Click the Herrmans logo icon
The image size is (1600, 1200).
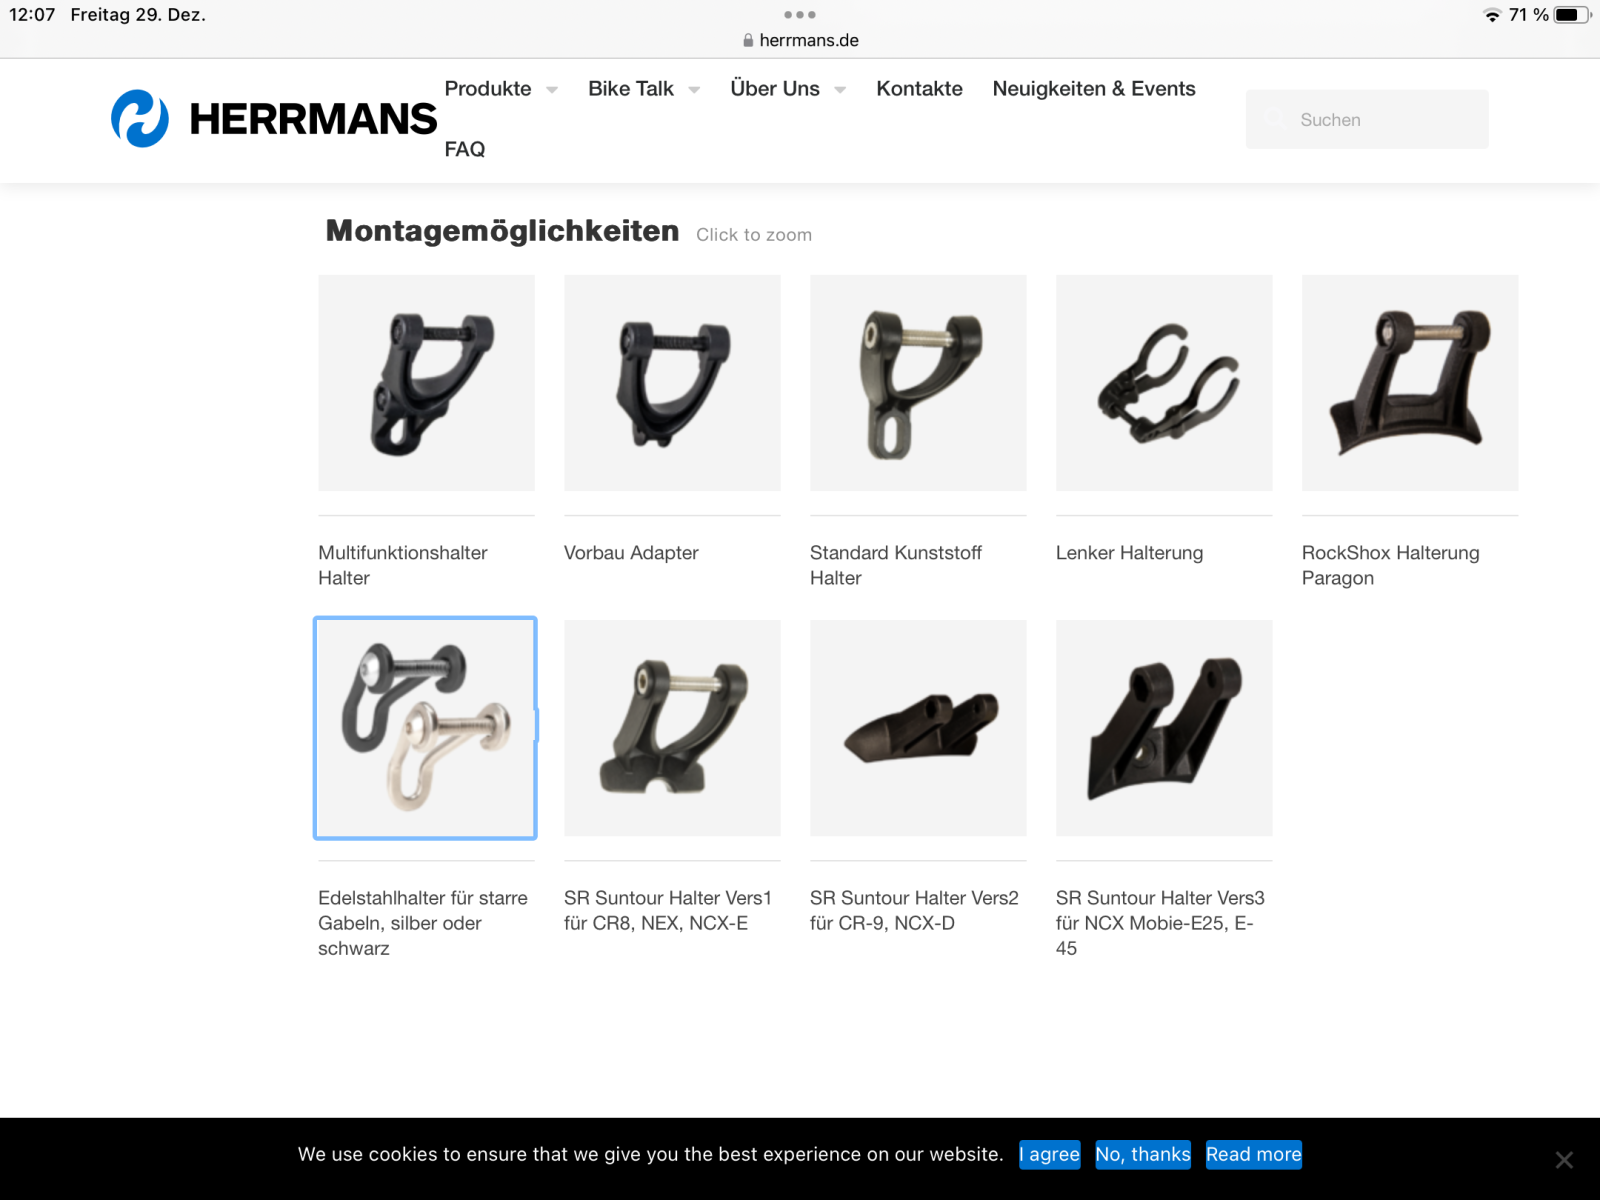140,118
